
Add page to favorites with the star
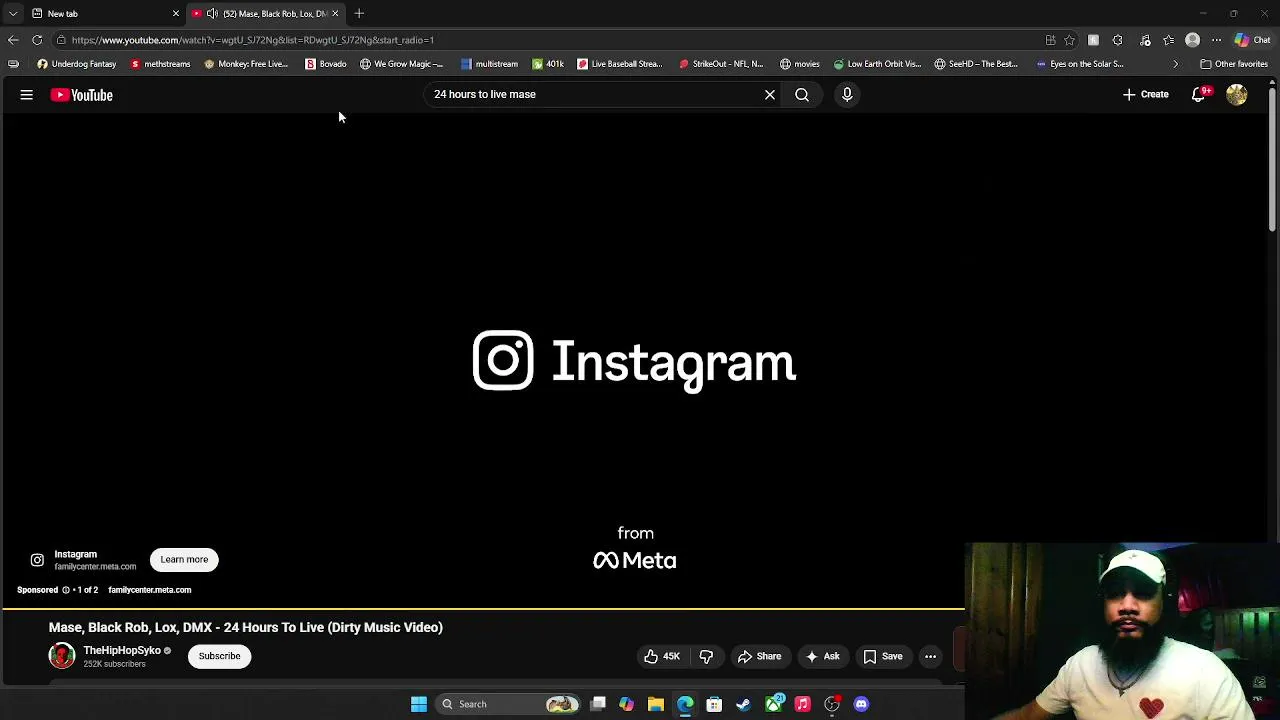click(1069, 40)
